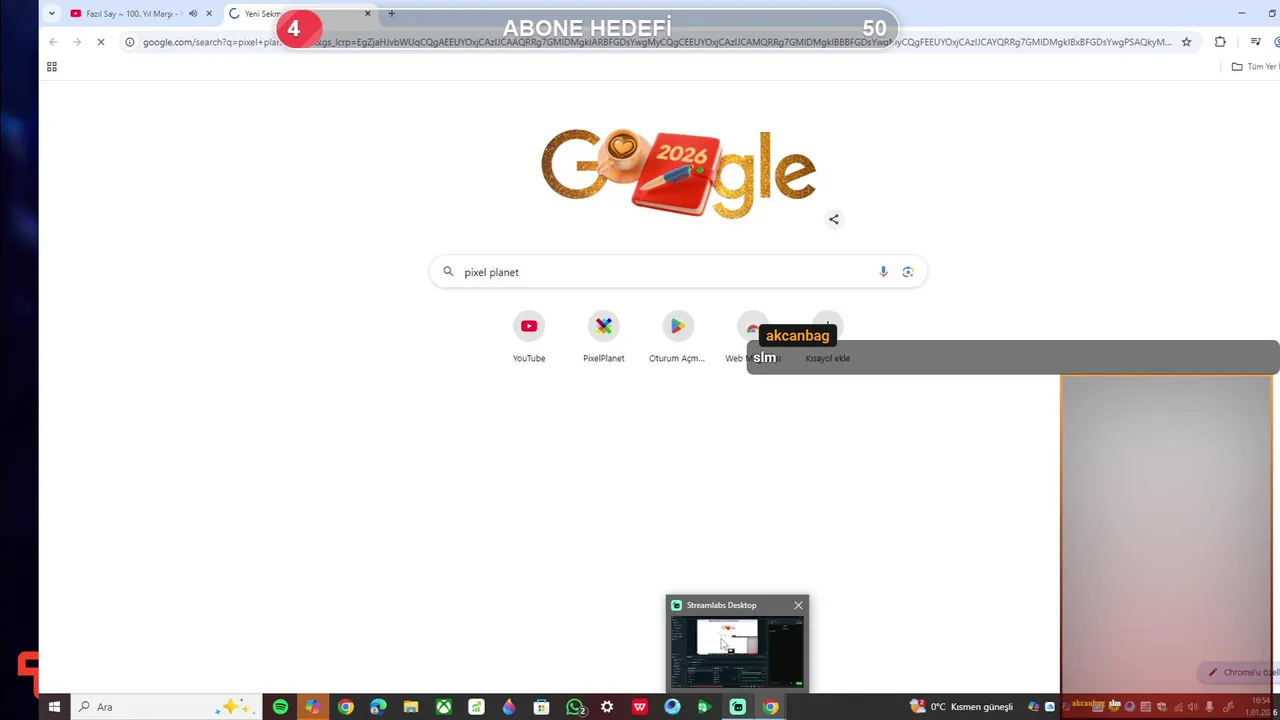This screenshot has height=720, width=1280.
Task: Open Copilot from the taskbar
Action: coord(313,707)
